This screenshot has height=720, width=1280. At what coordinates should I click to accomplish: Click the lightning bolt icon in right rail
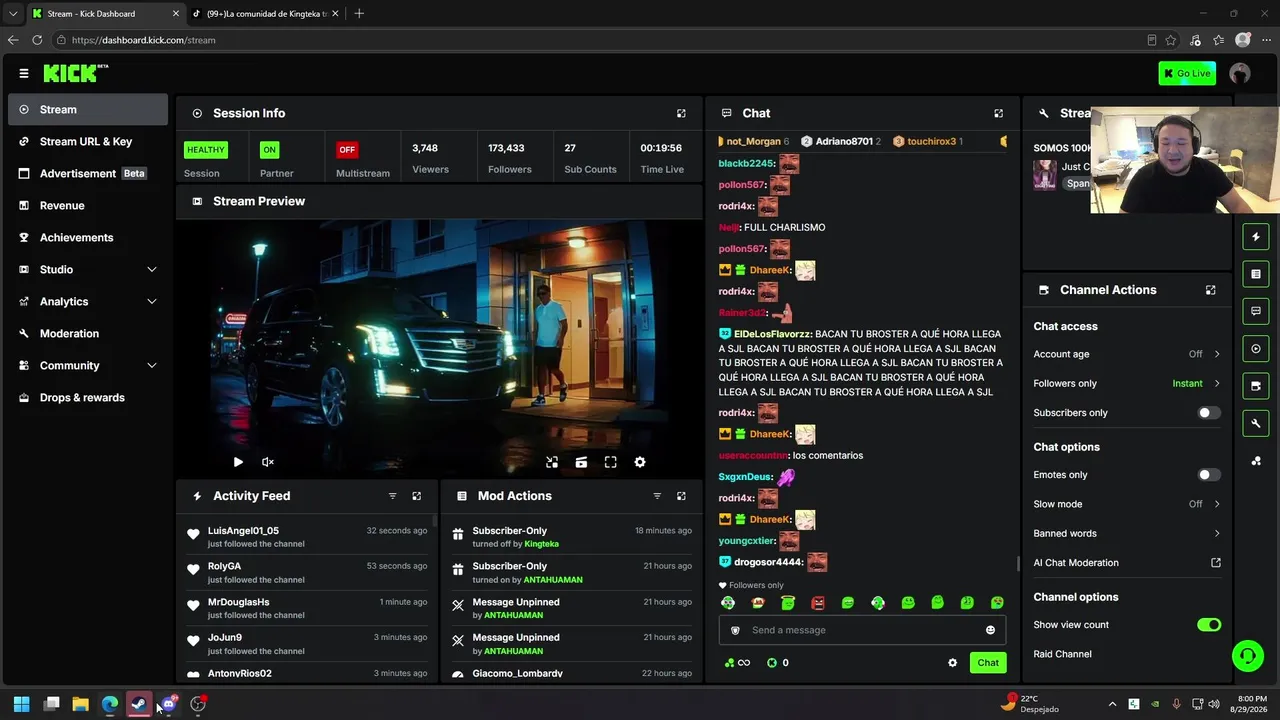point(1256,237)
